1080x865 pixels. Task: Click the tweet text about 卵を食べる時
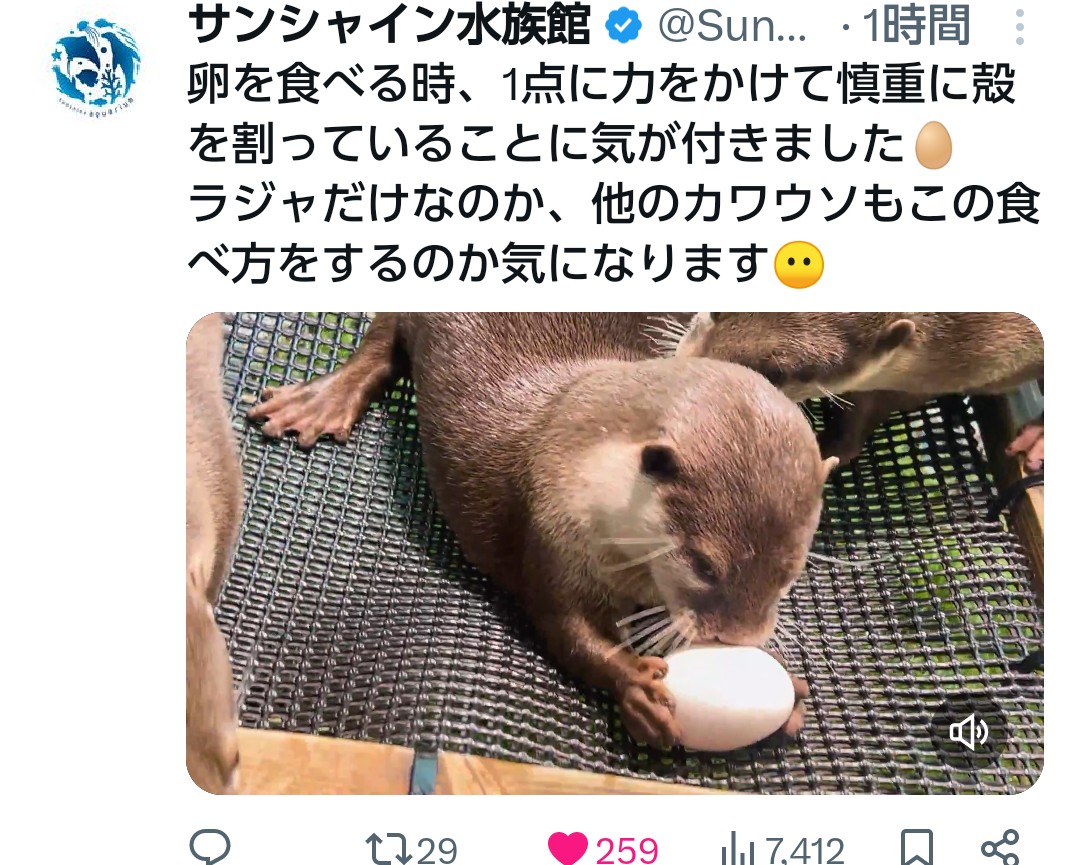613,174
